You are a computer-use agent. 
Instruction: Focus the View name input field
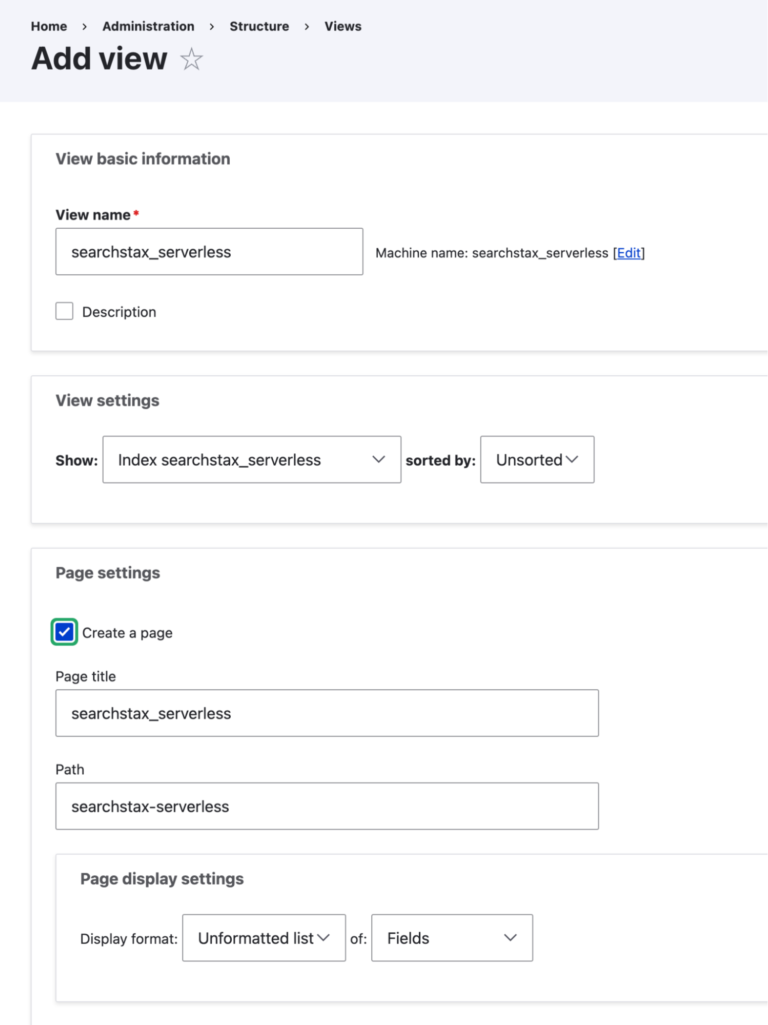tap(209, 252)
